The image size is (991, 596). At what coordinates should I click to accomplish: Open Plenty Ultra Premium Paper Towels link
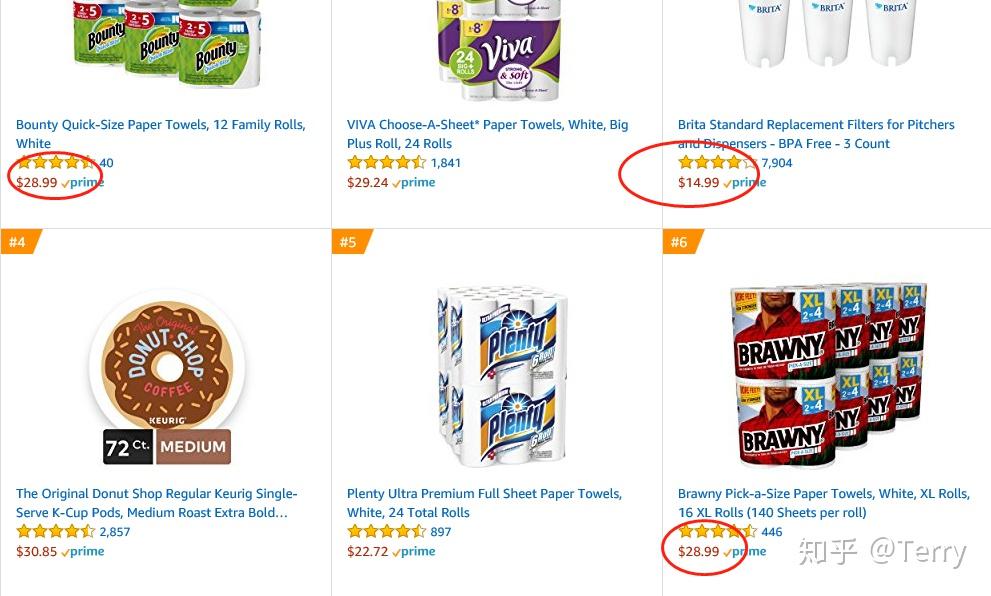pos(484,494)
